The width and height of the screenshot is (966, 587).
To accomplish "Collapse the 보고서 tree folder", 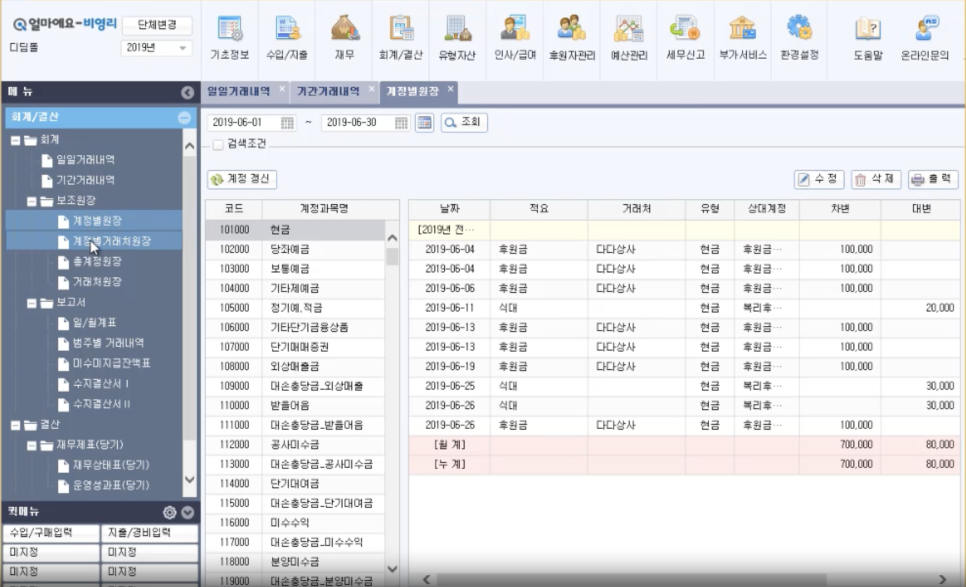I will (32, 303).
